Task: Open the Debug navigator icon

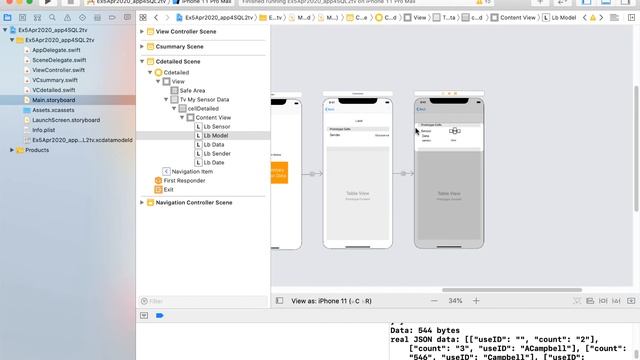Action: (x=97, y=18)
